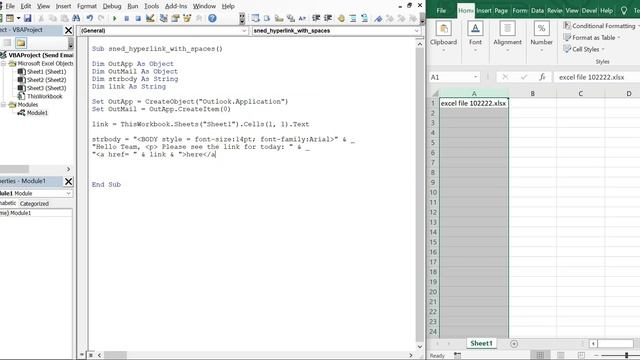Collapse Microsoft Excel Objects tree node
Image resolution: width=640 pixels, height=360 pixels.
pyautogui.click(x=3, y=64)
